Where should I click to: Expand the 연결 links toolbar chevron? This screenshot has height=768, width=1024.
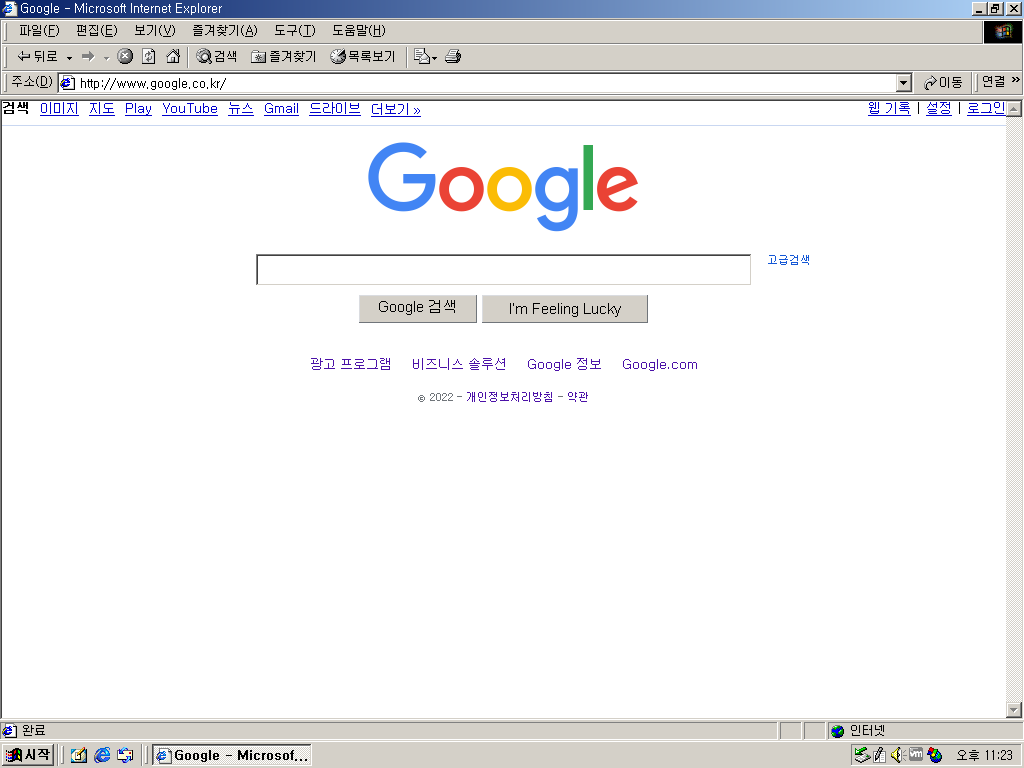pos(1016,80)
